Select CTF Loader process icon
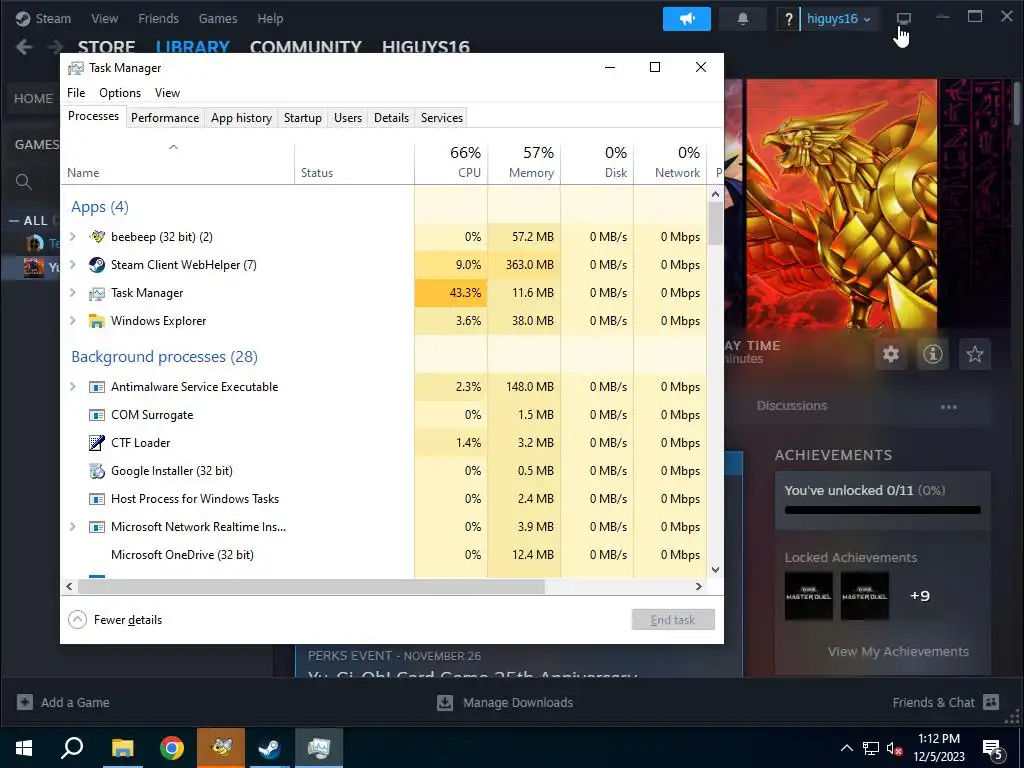 click(97, 443)
